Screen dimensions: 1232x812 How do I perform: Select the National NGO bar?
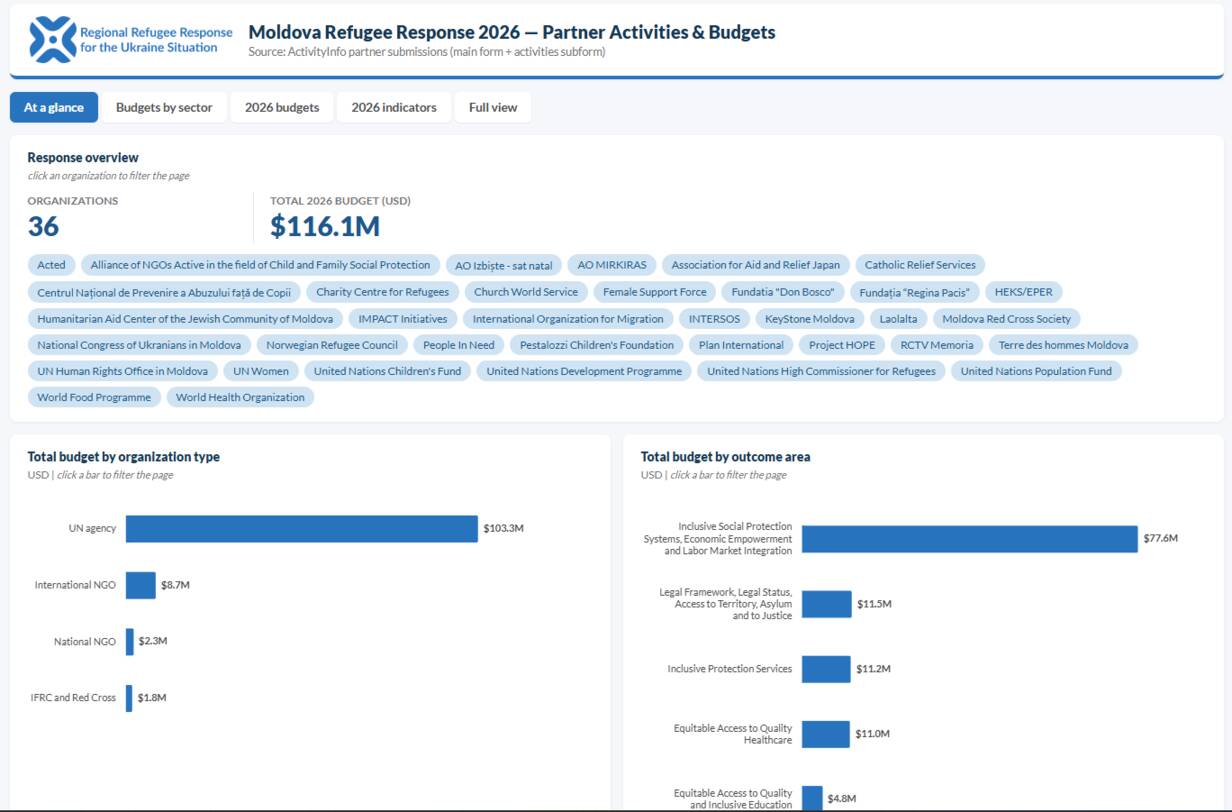click(130, 642)
